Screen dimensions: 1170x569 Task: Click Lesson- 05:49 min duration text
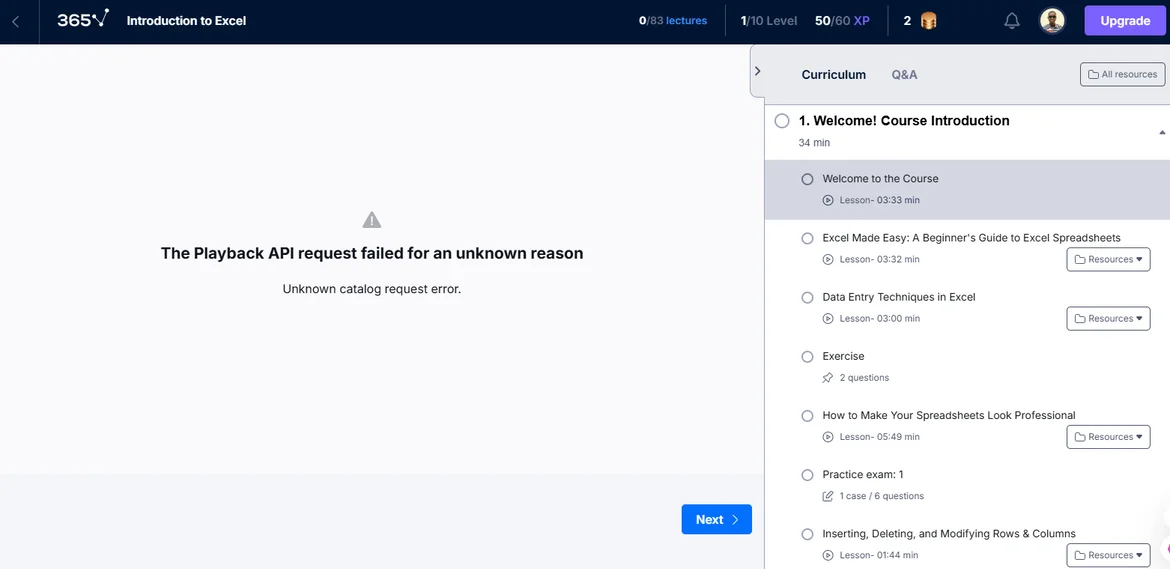click(880, 437)
